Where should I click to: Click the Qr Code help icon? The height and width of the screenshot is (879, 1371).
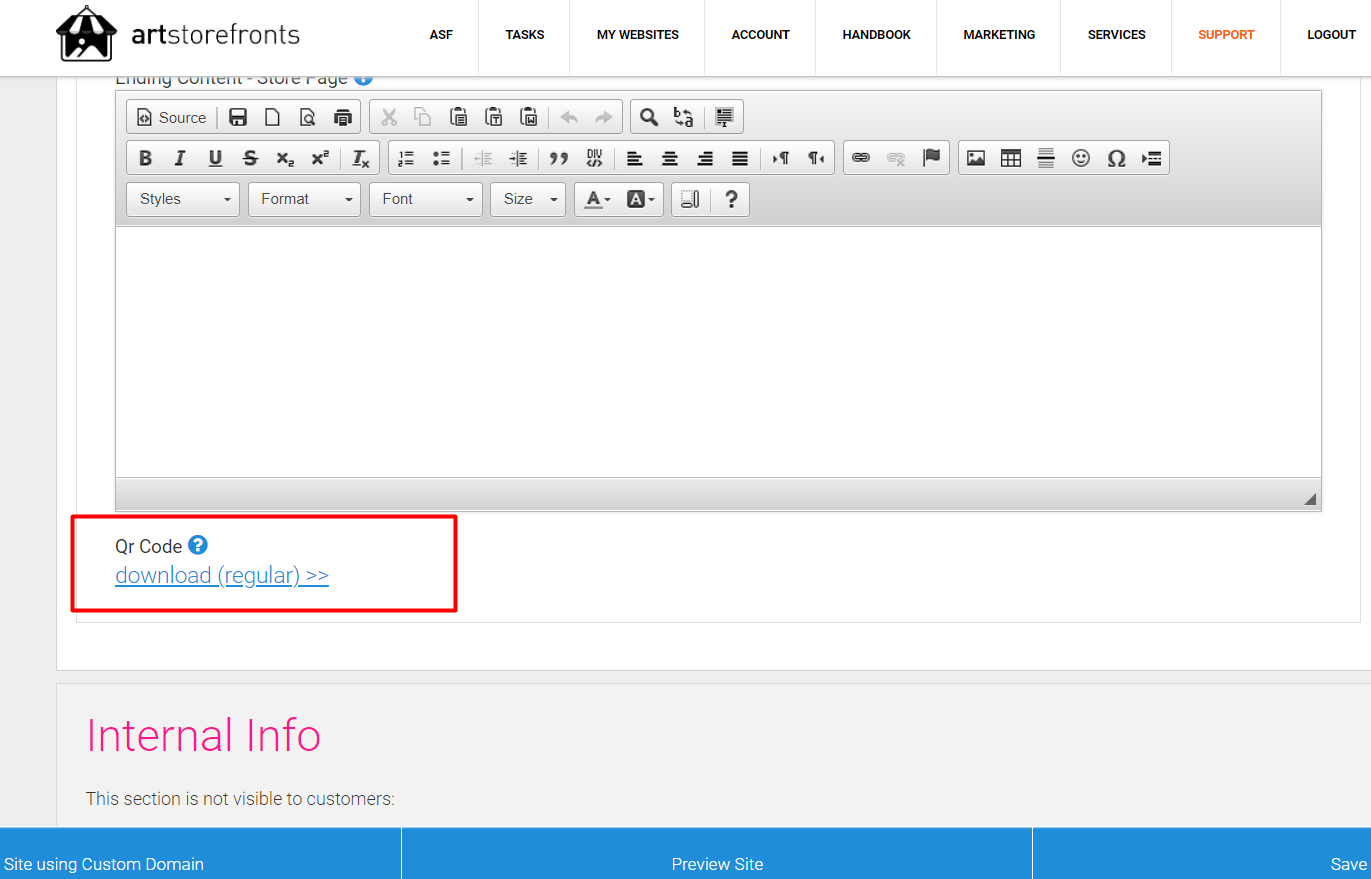[x=198, y=545]
